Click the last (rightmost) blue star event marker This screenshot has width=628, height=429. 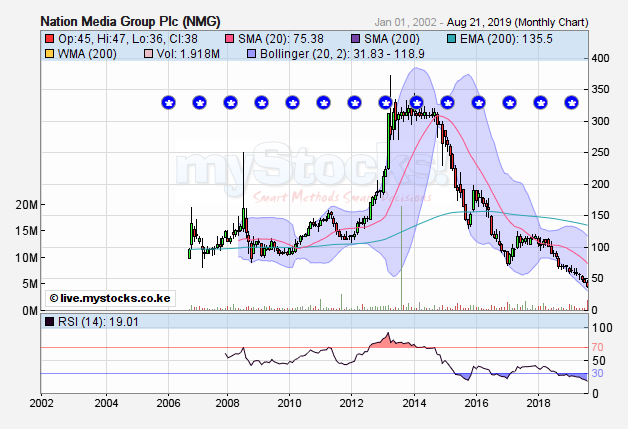(571, 102)
